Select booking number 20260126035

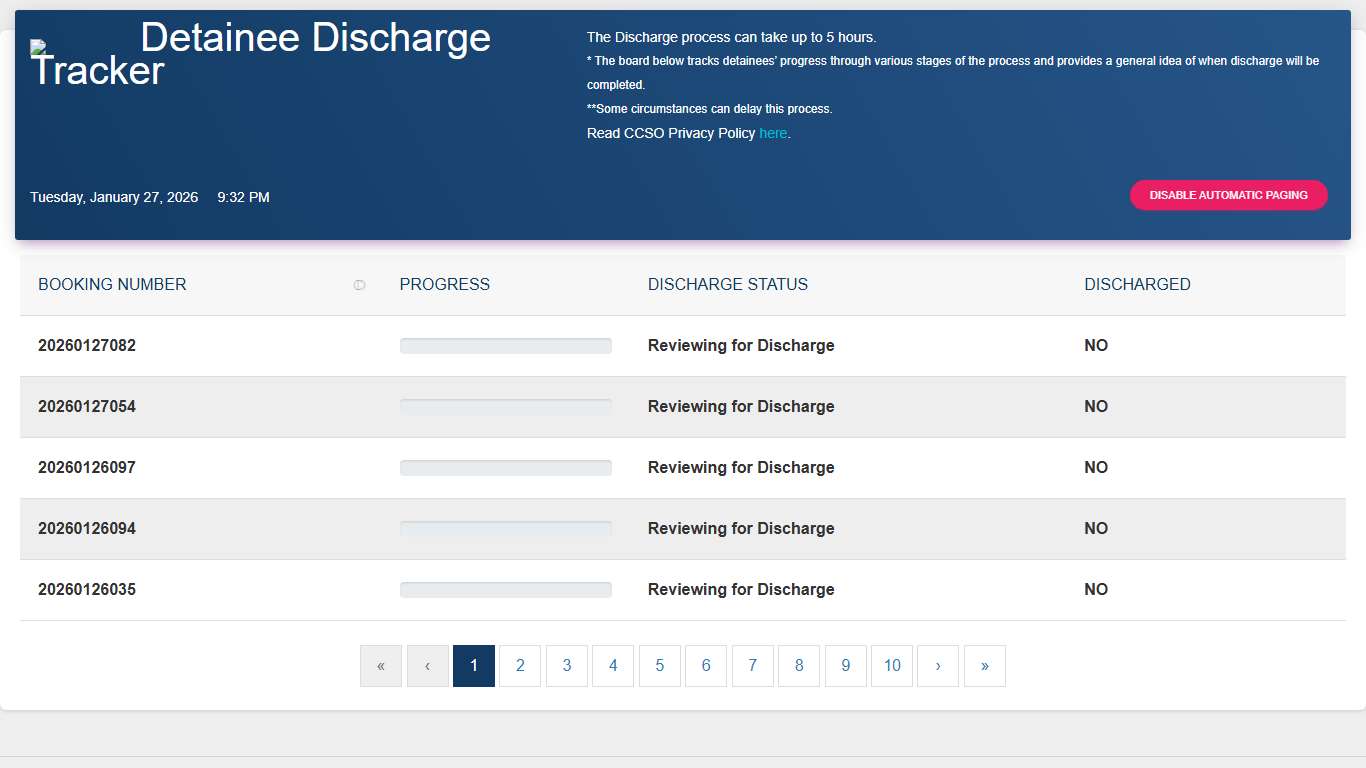click(x=87, y=589)
